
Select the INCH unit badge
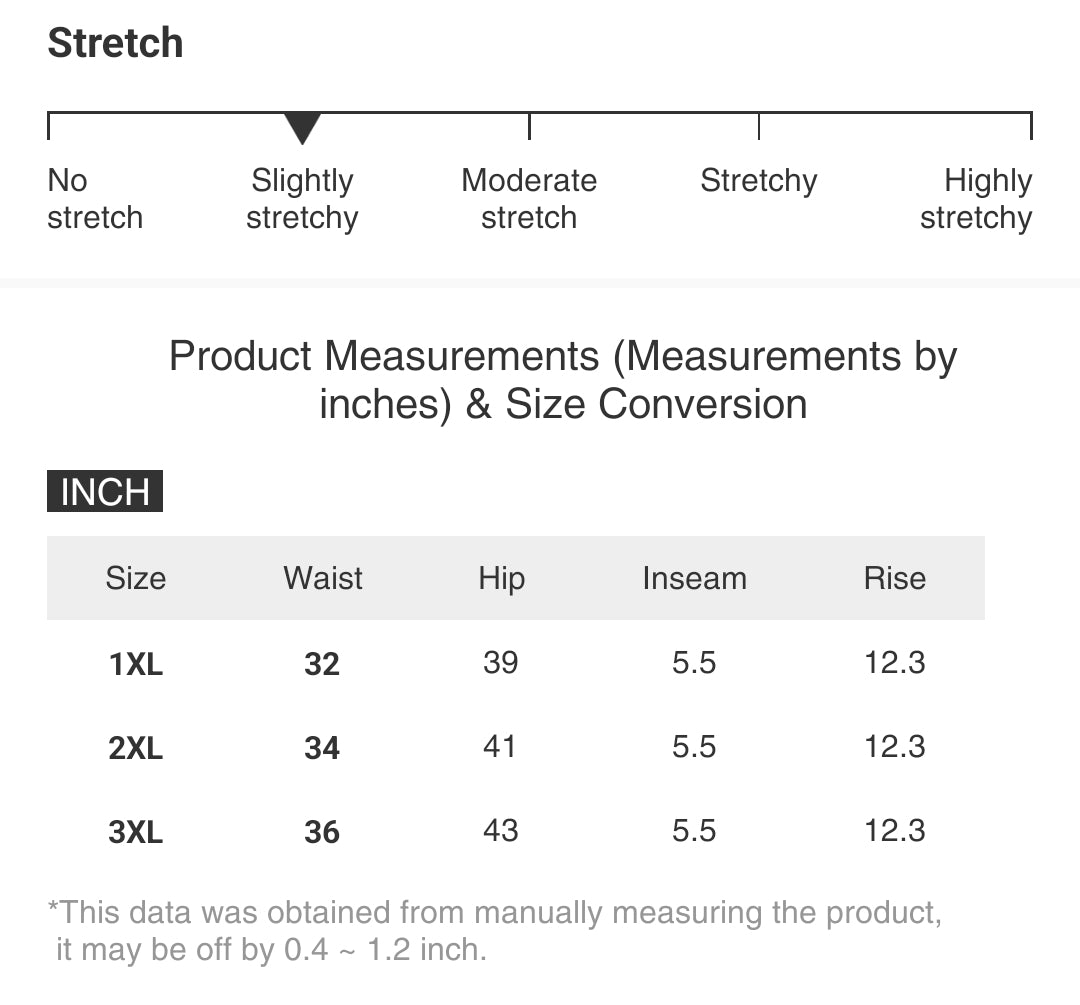105,492
